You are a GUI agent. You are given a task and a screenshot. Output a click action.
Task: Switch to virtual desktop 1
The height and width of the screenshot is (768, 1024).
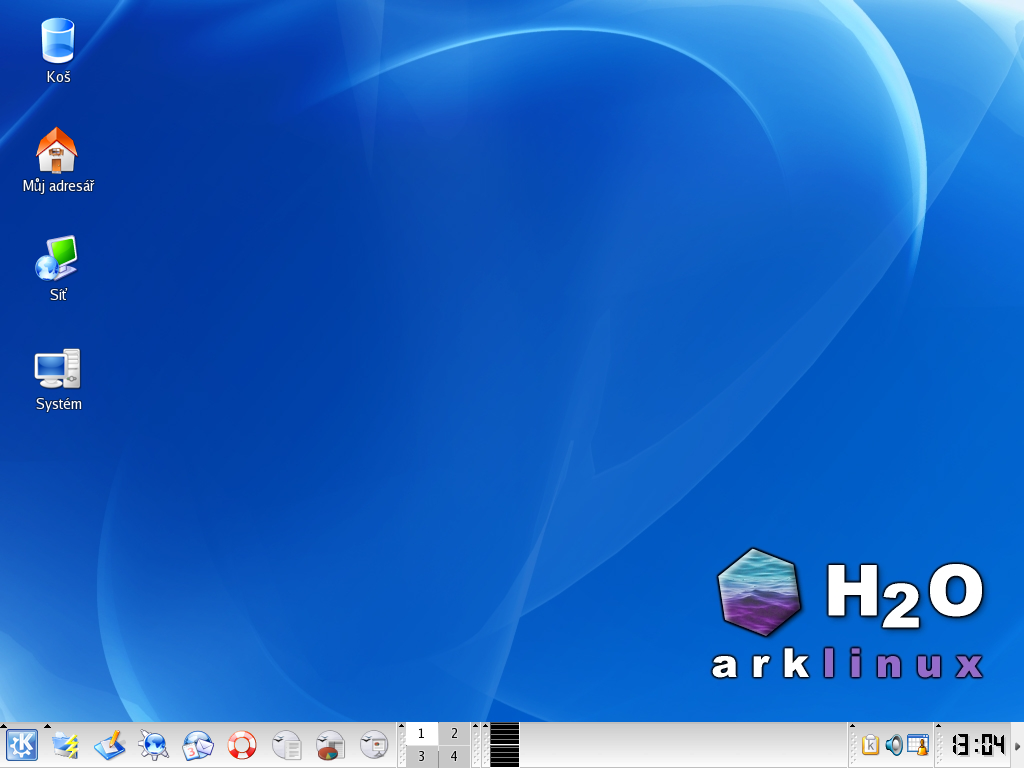pyautogui.click(x=421, y=733)
